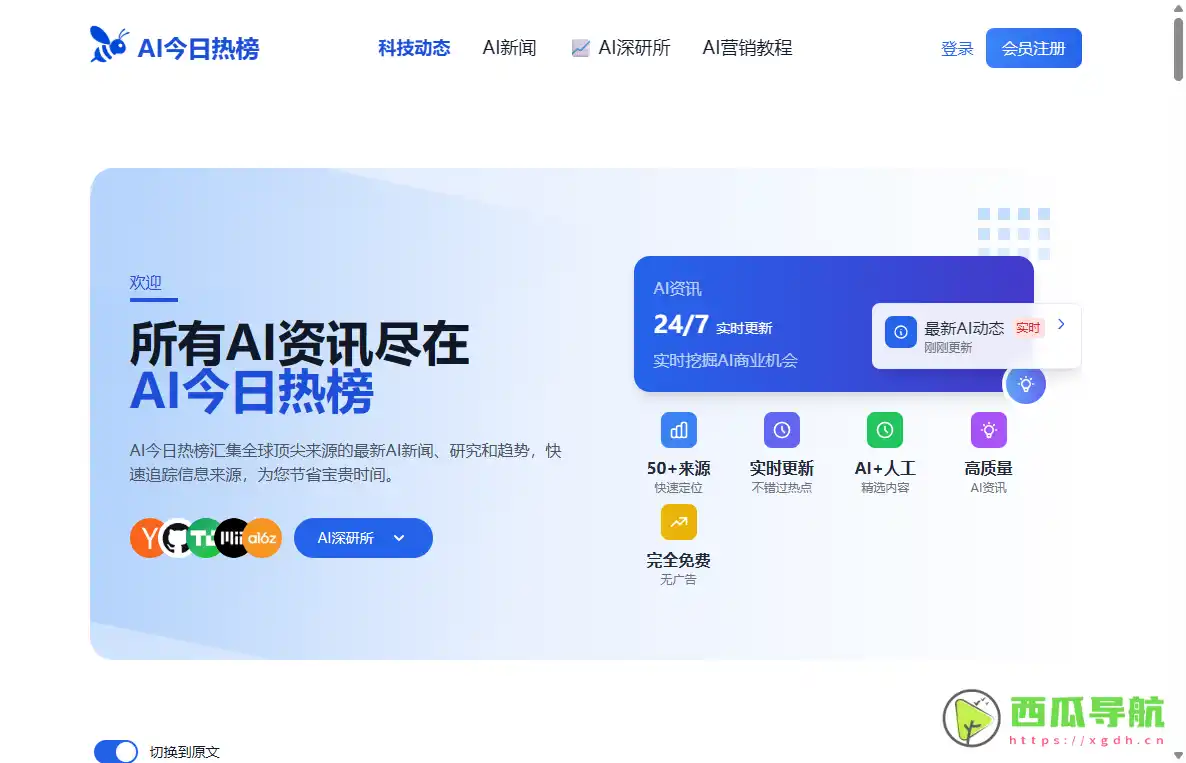Click the 登录 link

tap(957, 48)
